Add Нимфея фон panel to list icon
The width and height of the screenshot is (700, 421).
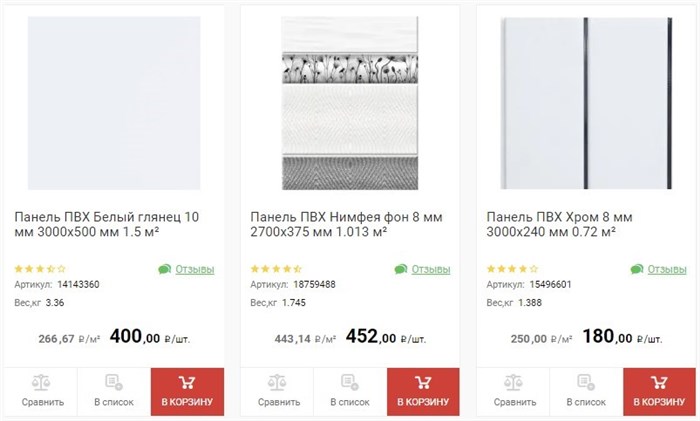350,382
